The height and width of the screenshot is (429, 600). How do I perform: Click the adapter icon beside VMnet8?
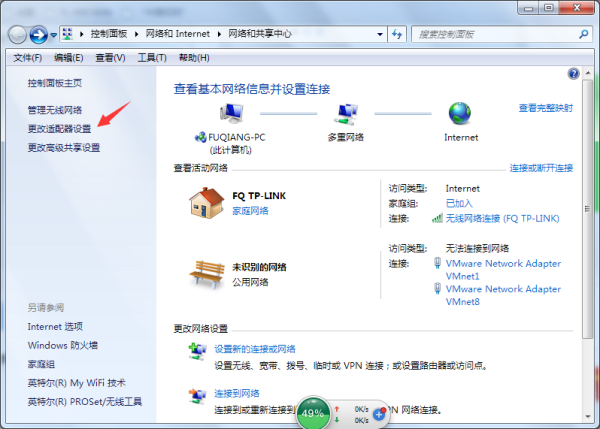437,288
